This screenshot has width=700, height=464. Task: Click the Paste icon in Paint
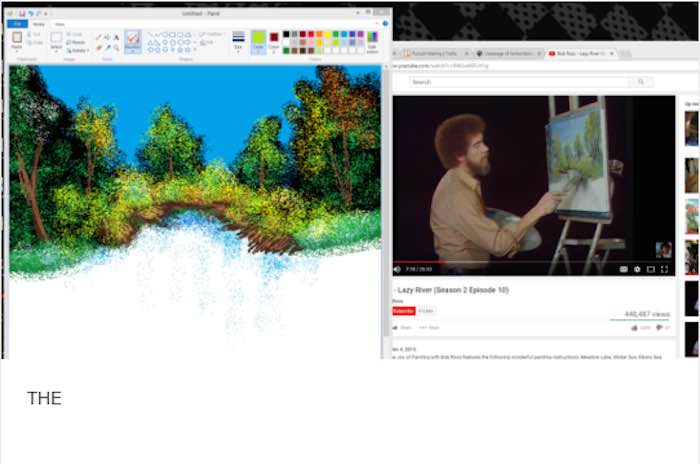click(17, 39)
